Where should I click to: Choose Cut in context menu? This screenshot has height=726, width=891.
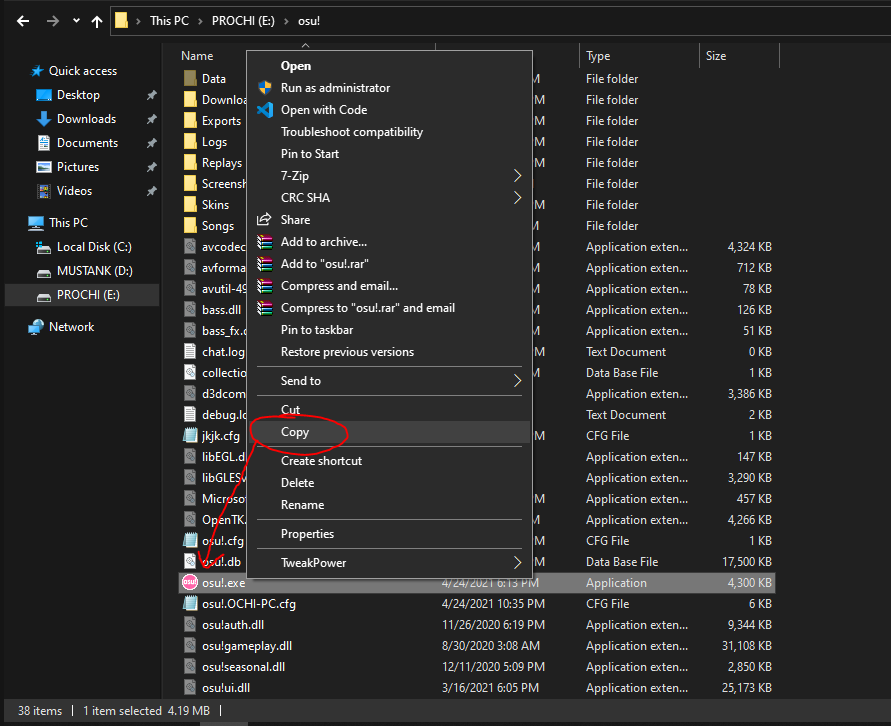[389, 410]
